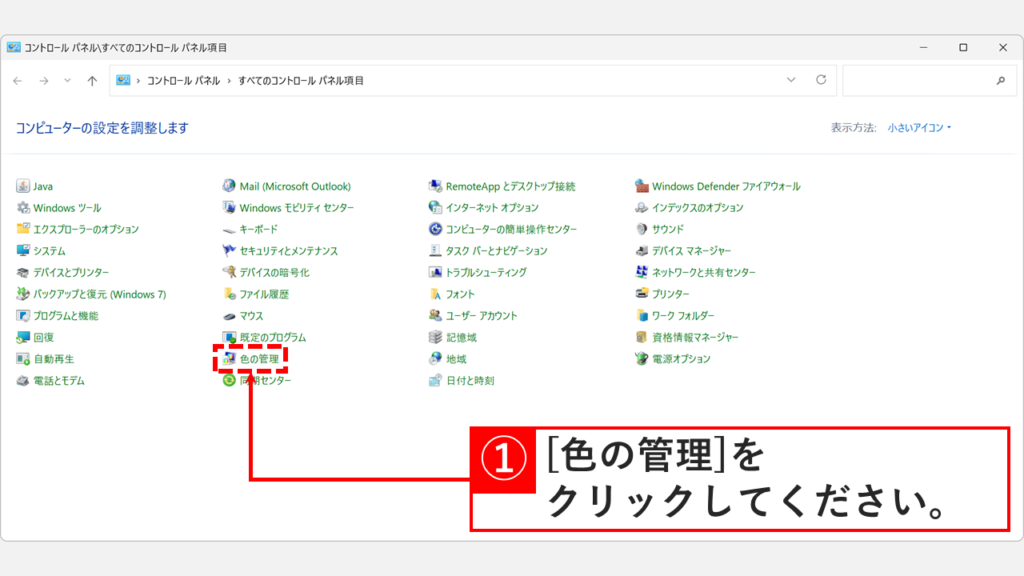The width and height of the screenshot is (1024, 576).
Task: Open the 既定のプログラム link
Action: (272, 337)
